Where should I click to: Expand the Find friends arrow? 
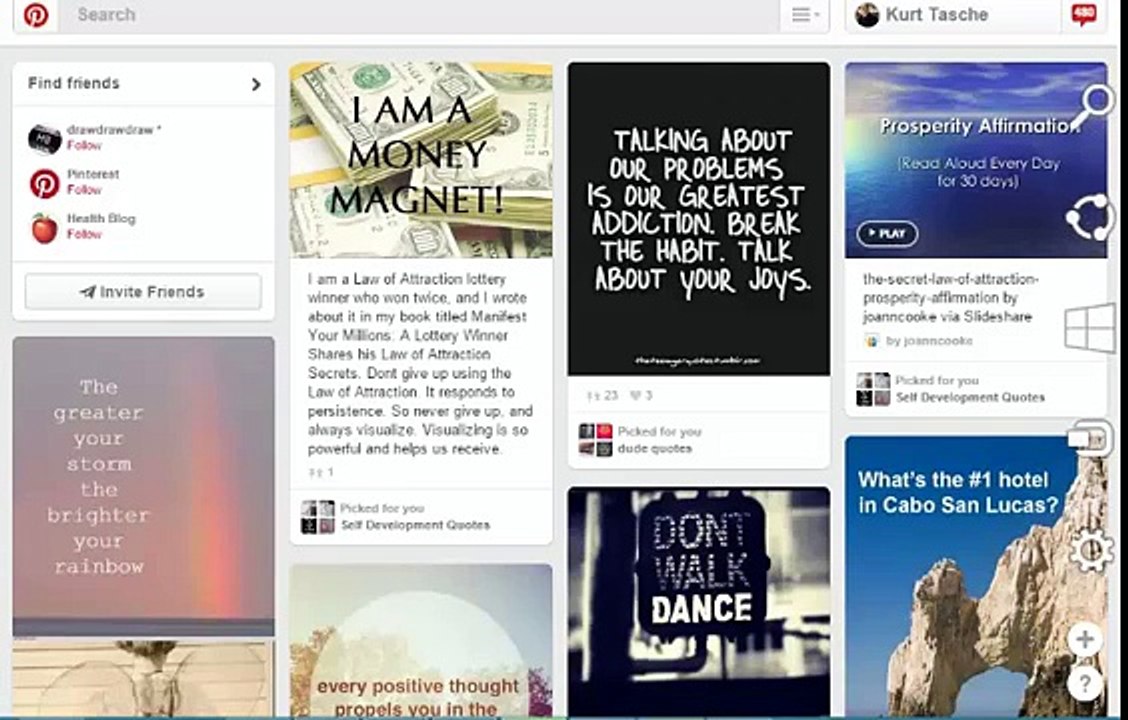click(x=256, y=84)
